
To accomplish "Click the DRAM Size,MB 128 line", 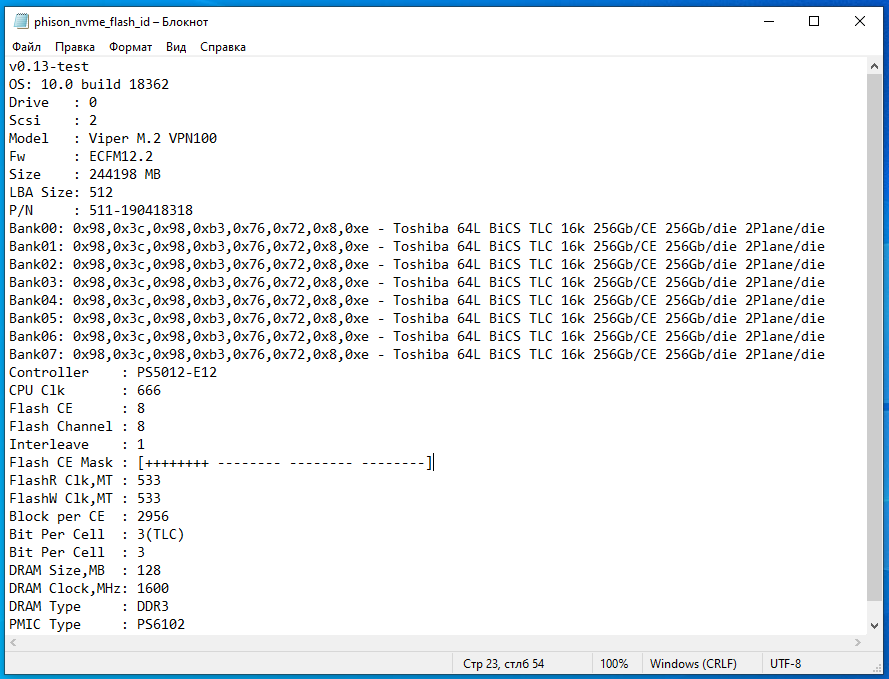I will click(85, 570).
